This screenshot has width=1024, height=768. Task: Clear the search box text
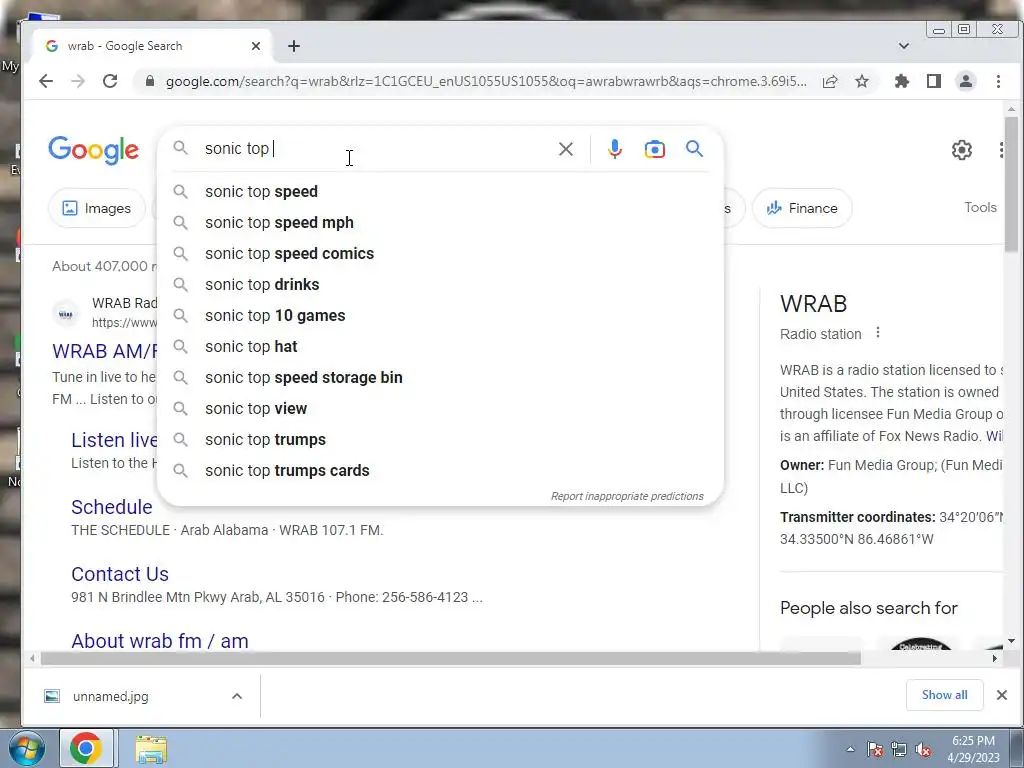[566, 149]
